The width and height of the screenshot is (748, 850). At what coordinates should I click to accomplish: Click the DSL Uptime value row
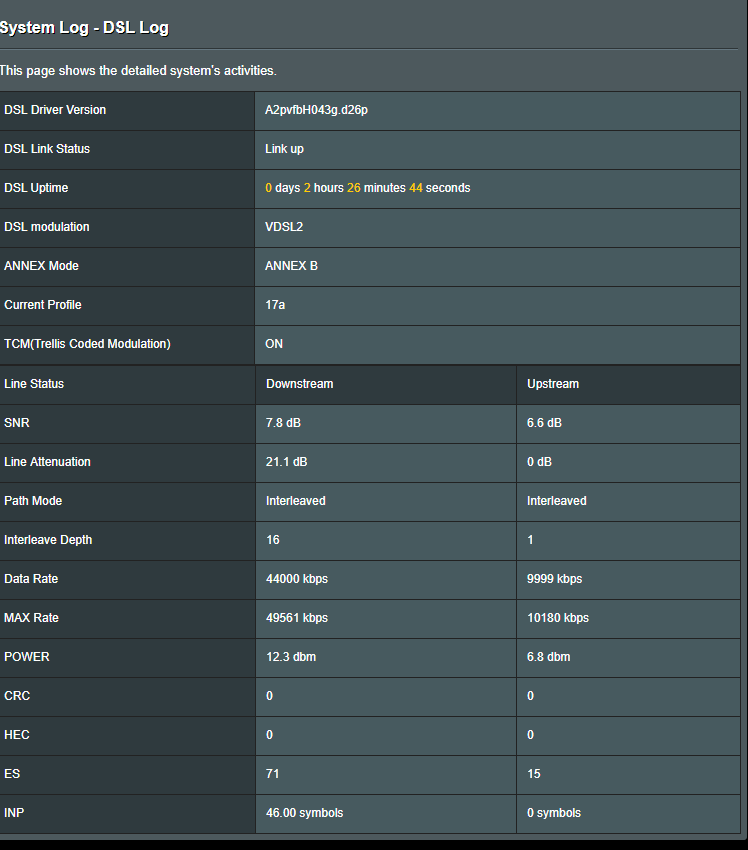click(x=498, y=188)
